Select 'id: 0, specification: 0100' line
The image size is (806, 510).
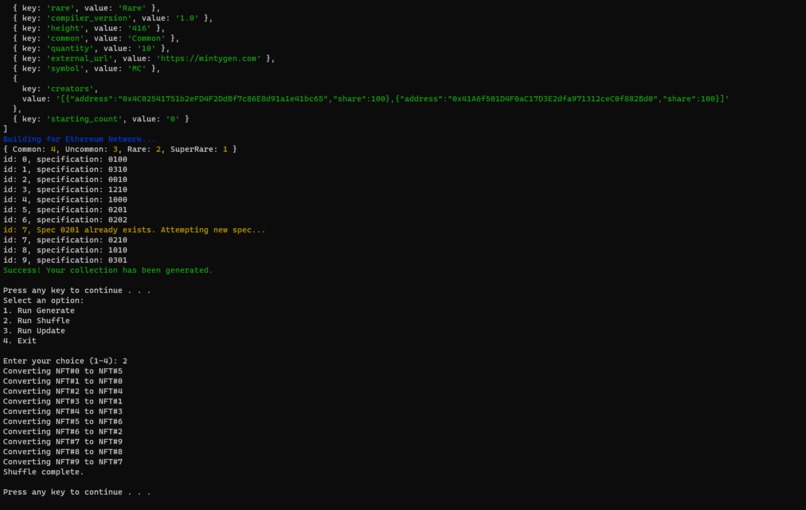[x=65, y=159]
